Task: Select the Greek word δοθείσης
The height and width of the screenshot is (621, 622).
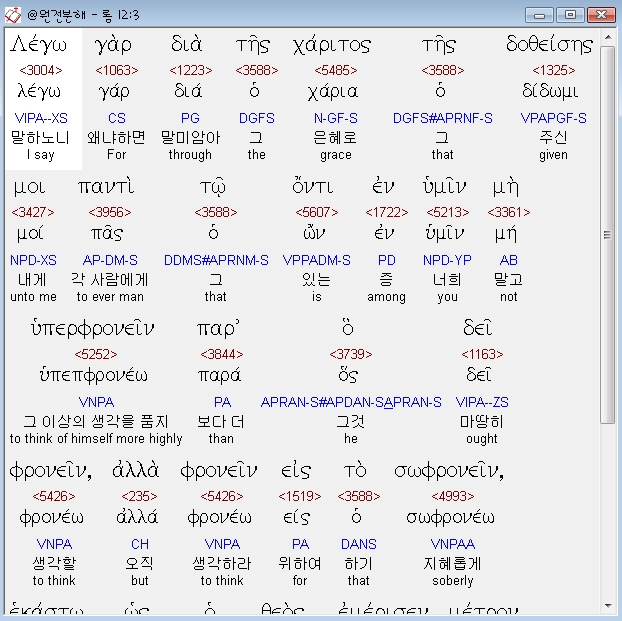Action: click(x=549, y=44)
